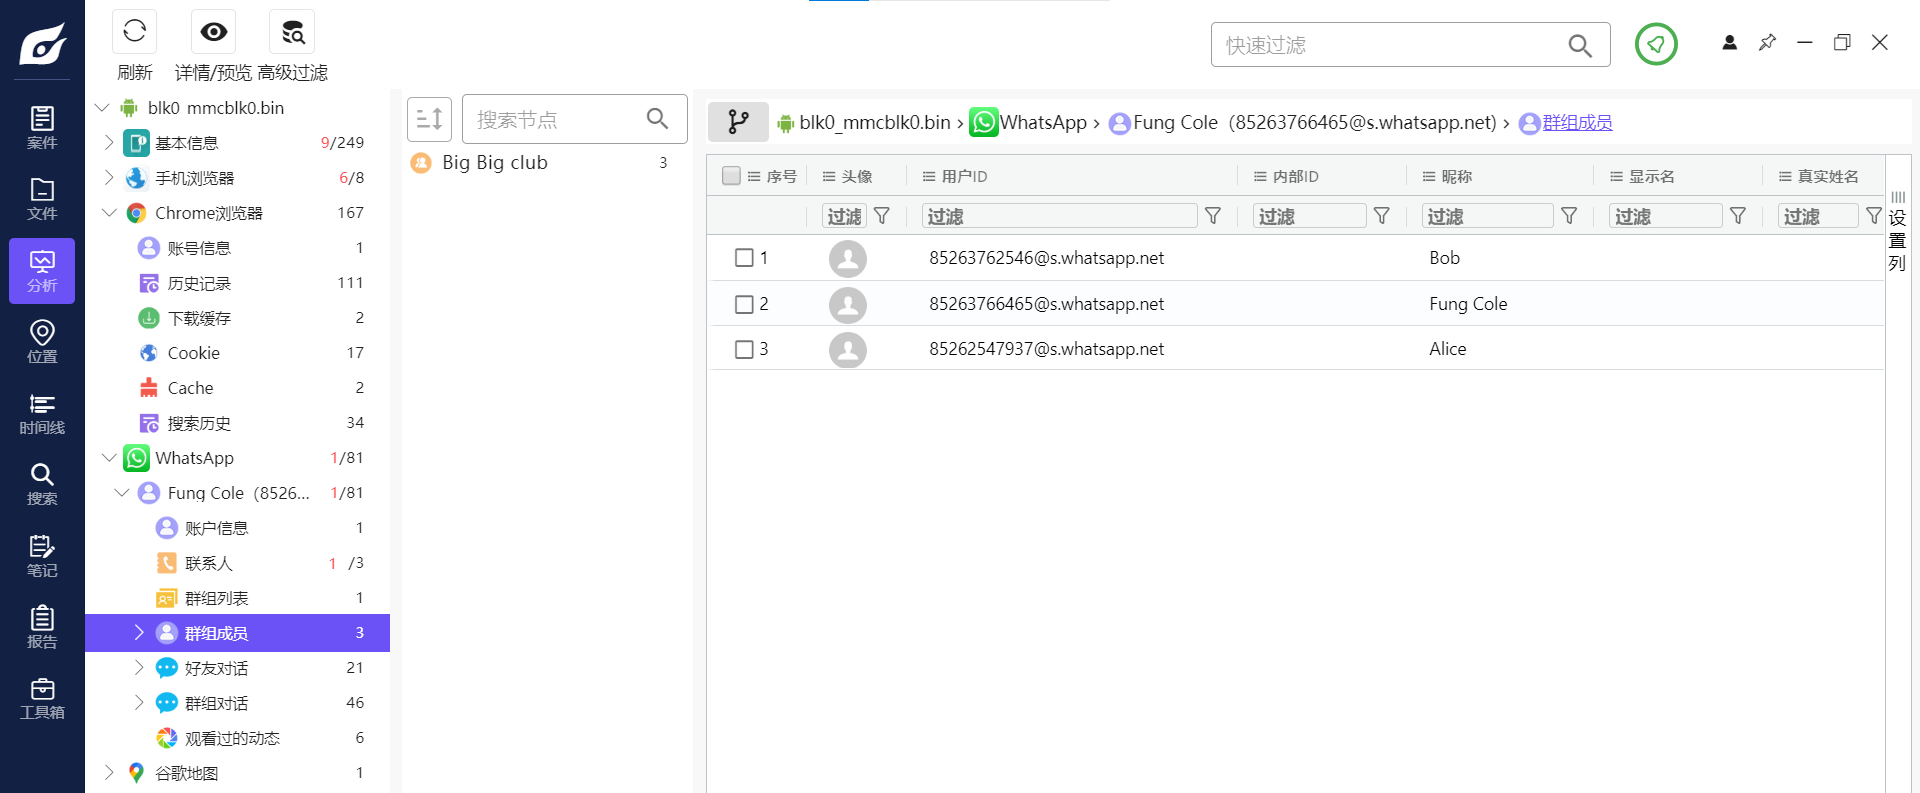Open the 笔记 notes sidebar icon

coord(42,556)
